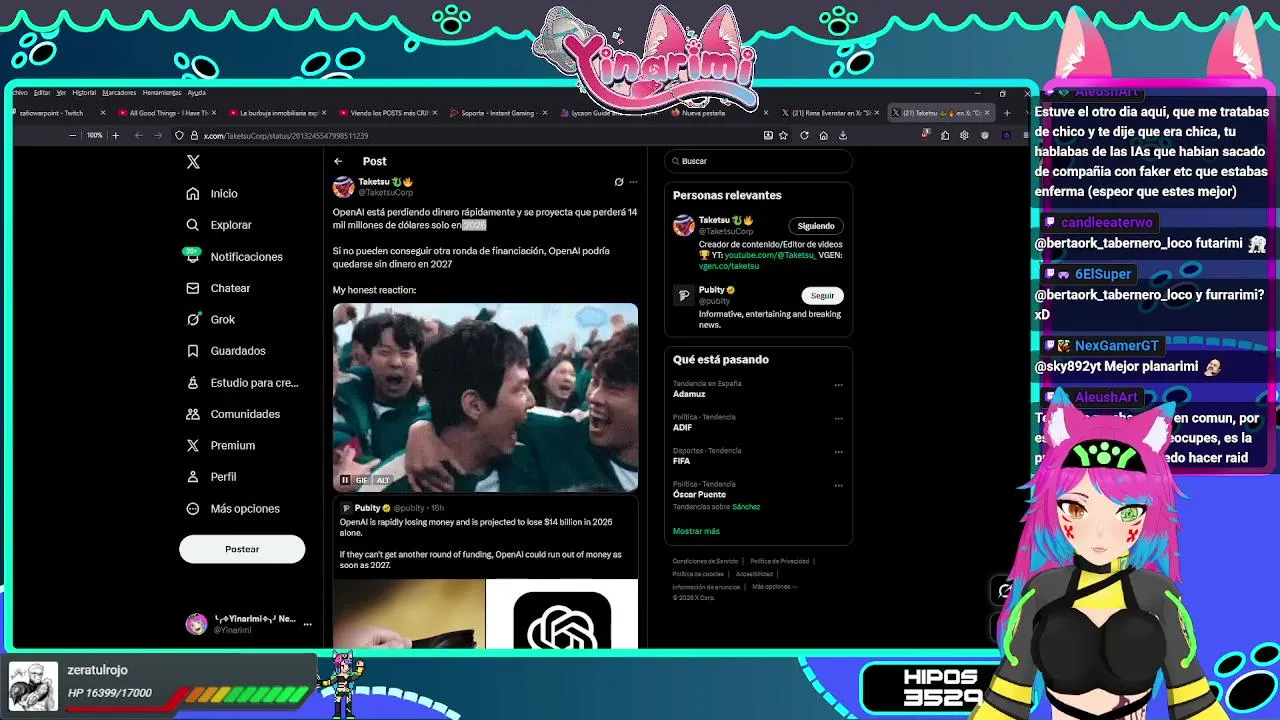
Task: Click the browser Home toolbar icon
Action: point(823,135)
